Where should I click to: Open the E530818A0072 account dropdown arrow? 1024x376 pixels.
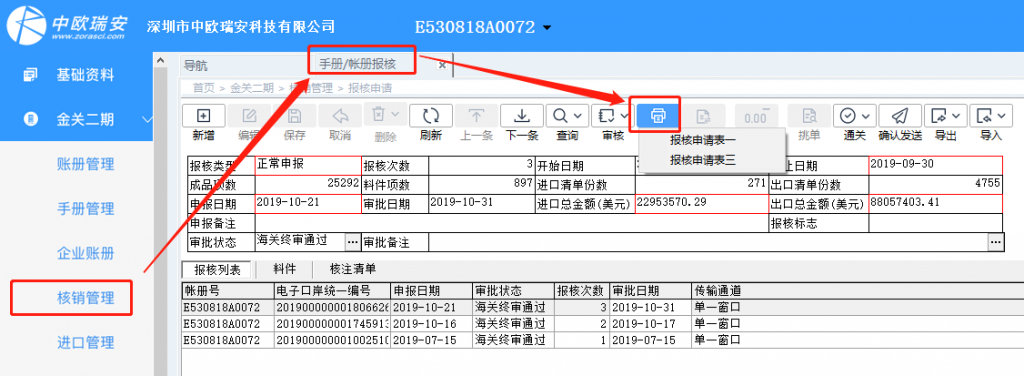547,27
